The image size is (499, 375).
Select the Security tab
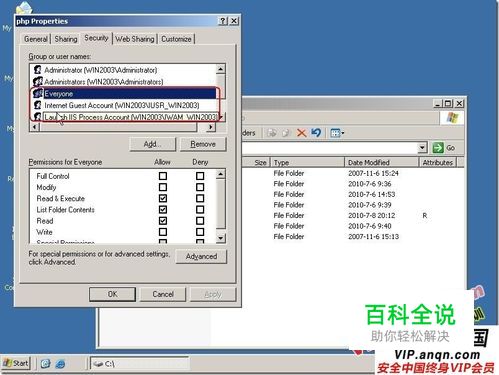pyautogui.click(x=96, y=38)
